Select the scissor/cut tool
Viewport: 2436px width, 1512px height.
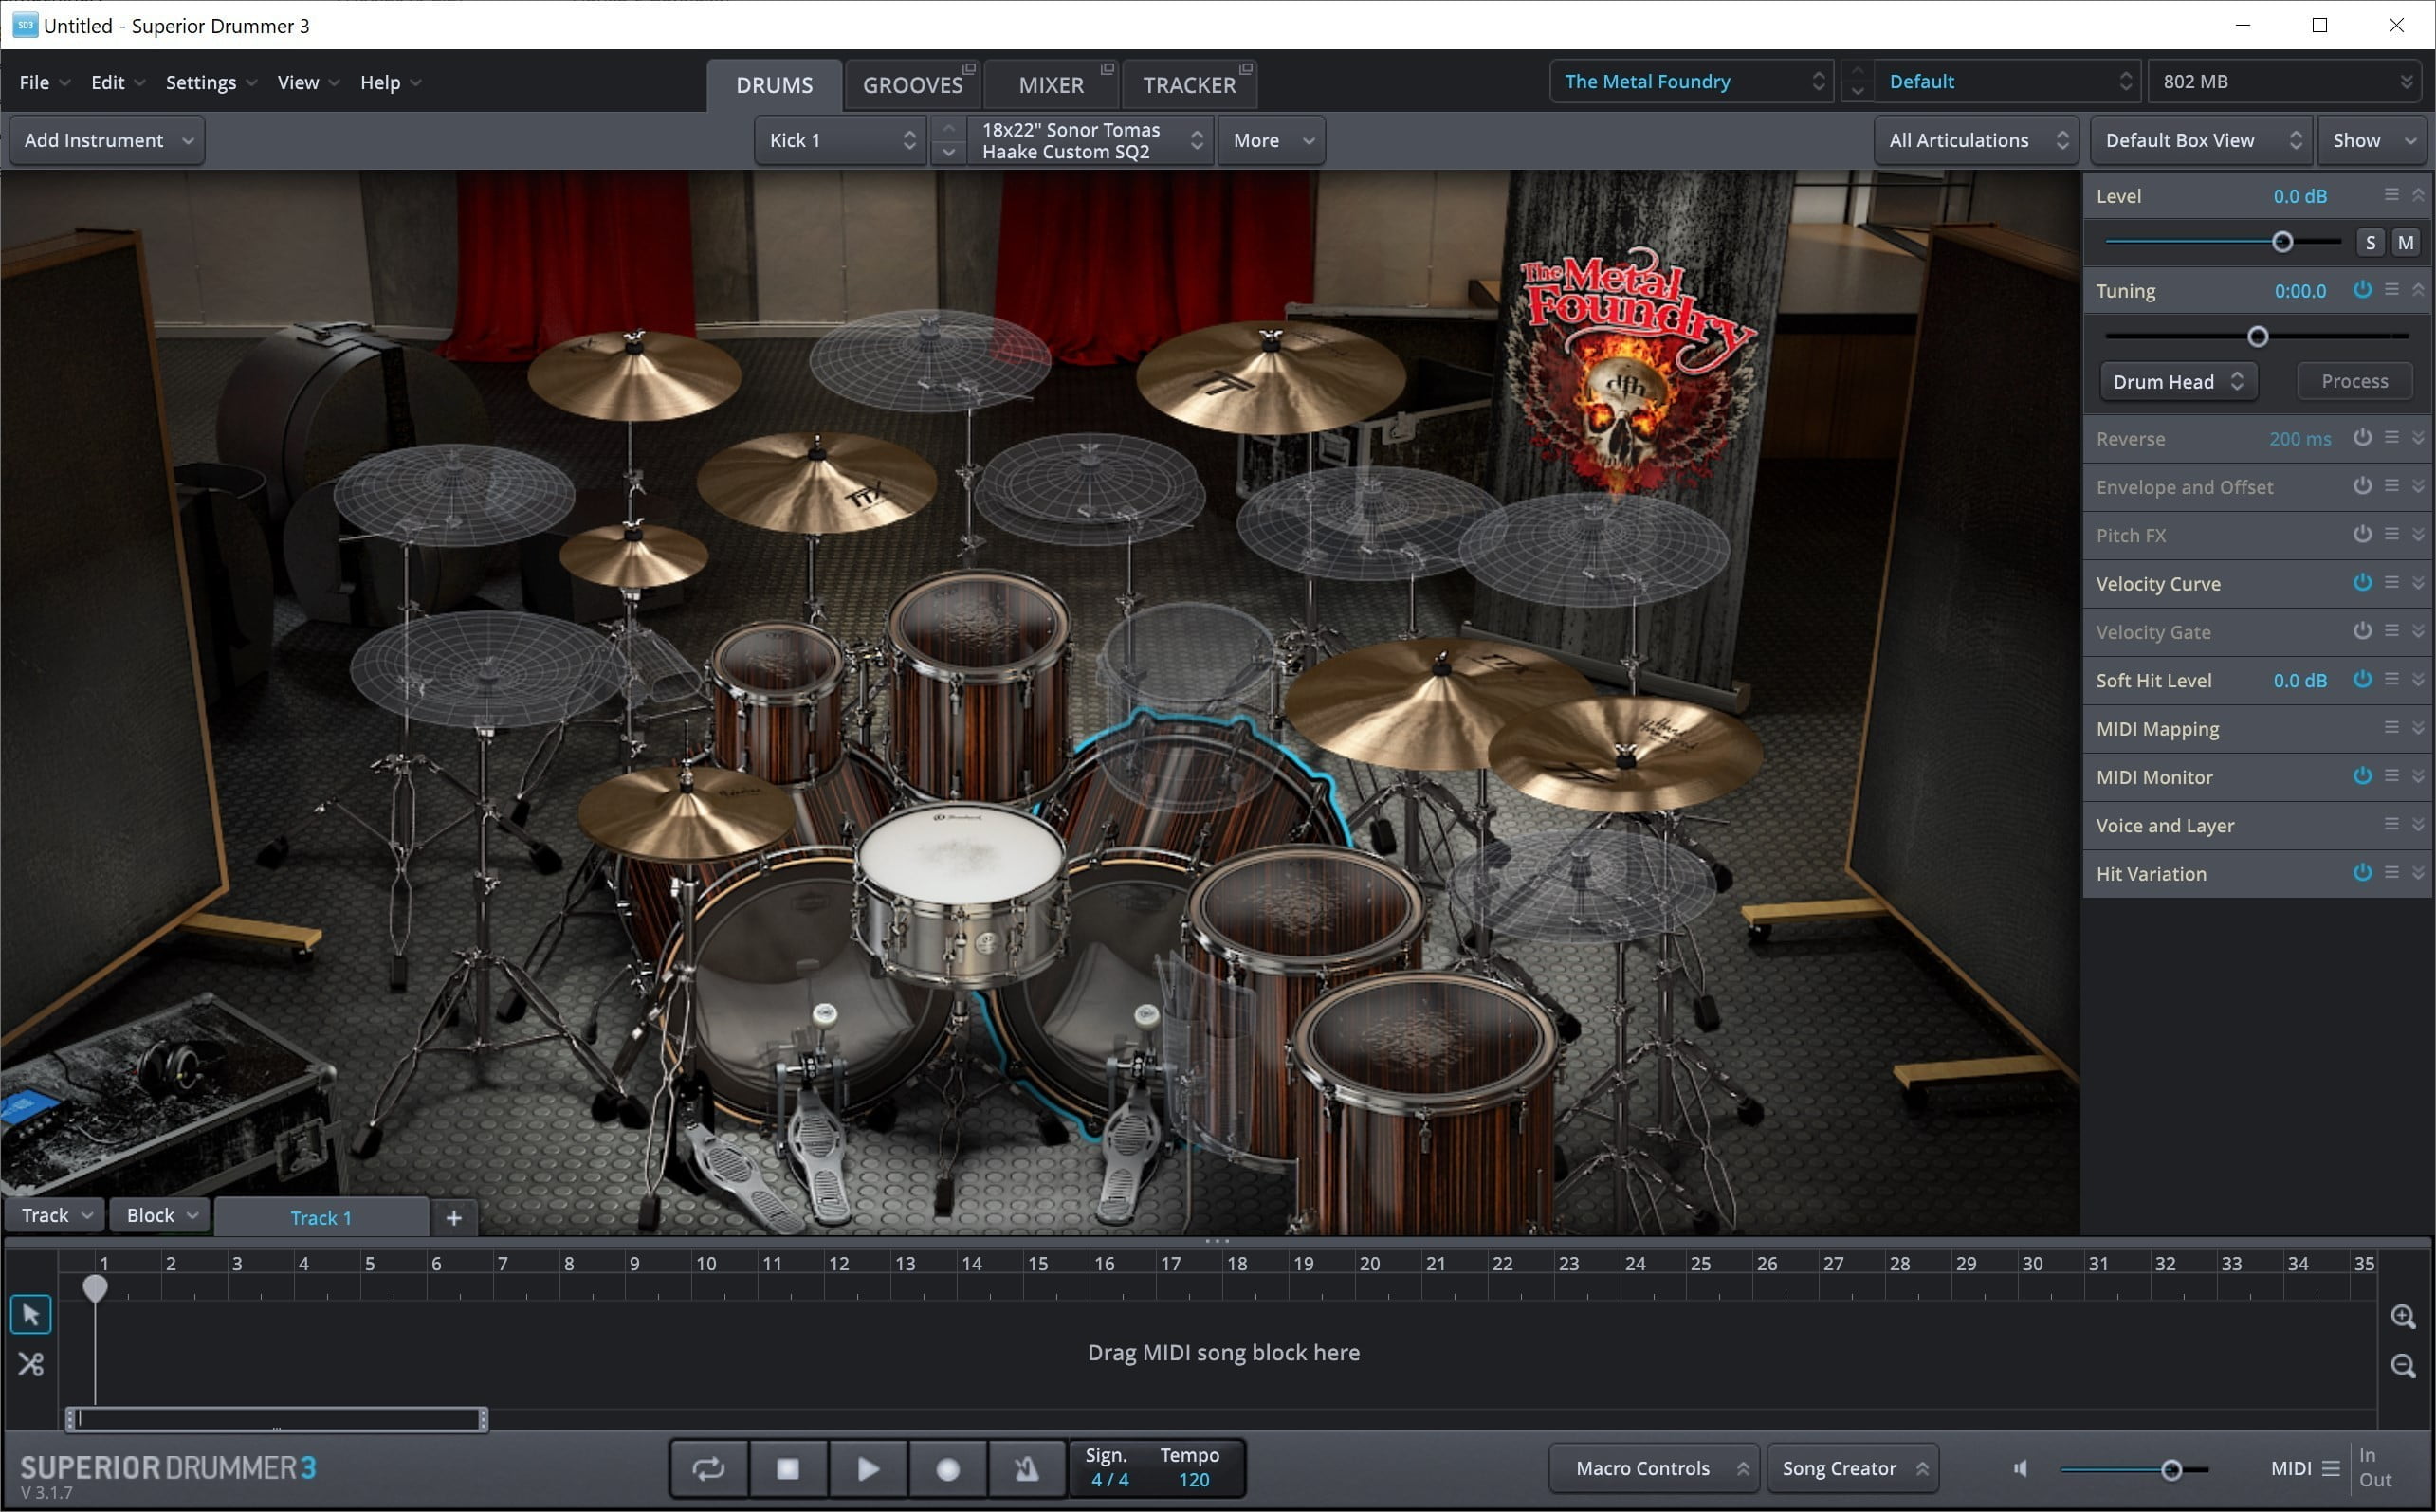pyautogui.click(x=29, y=1364)
